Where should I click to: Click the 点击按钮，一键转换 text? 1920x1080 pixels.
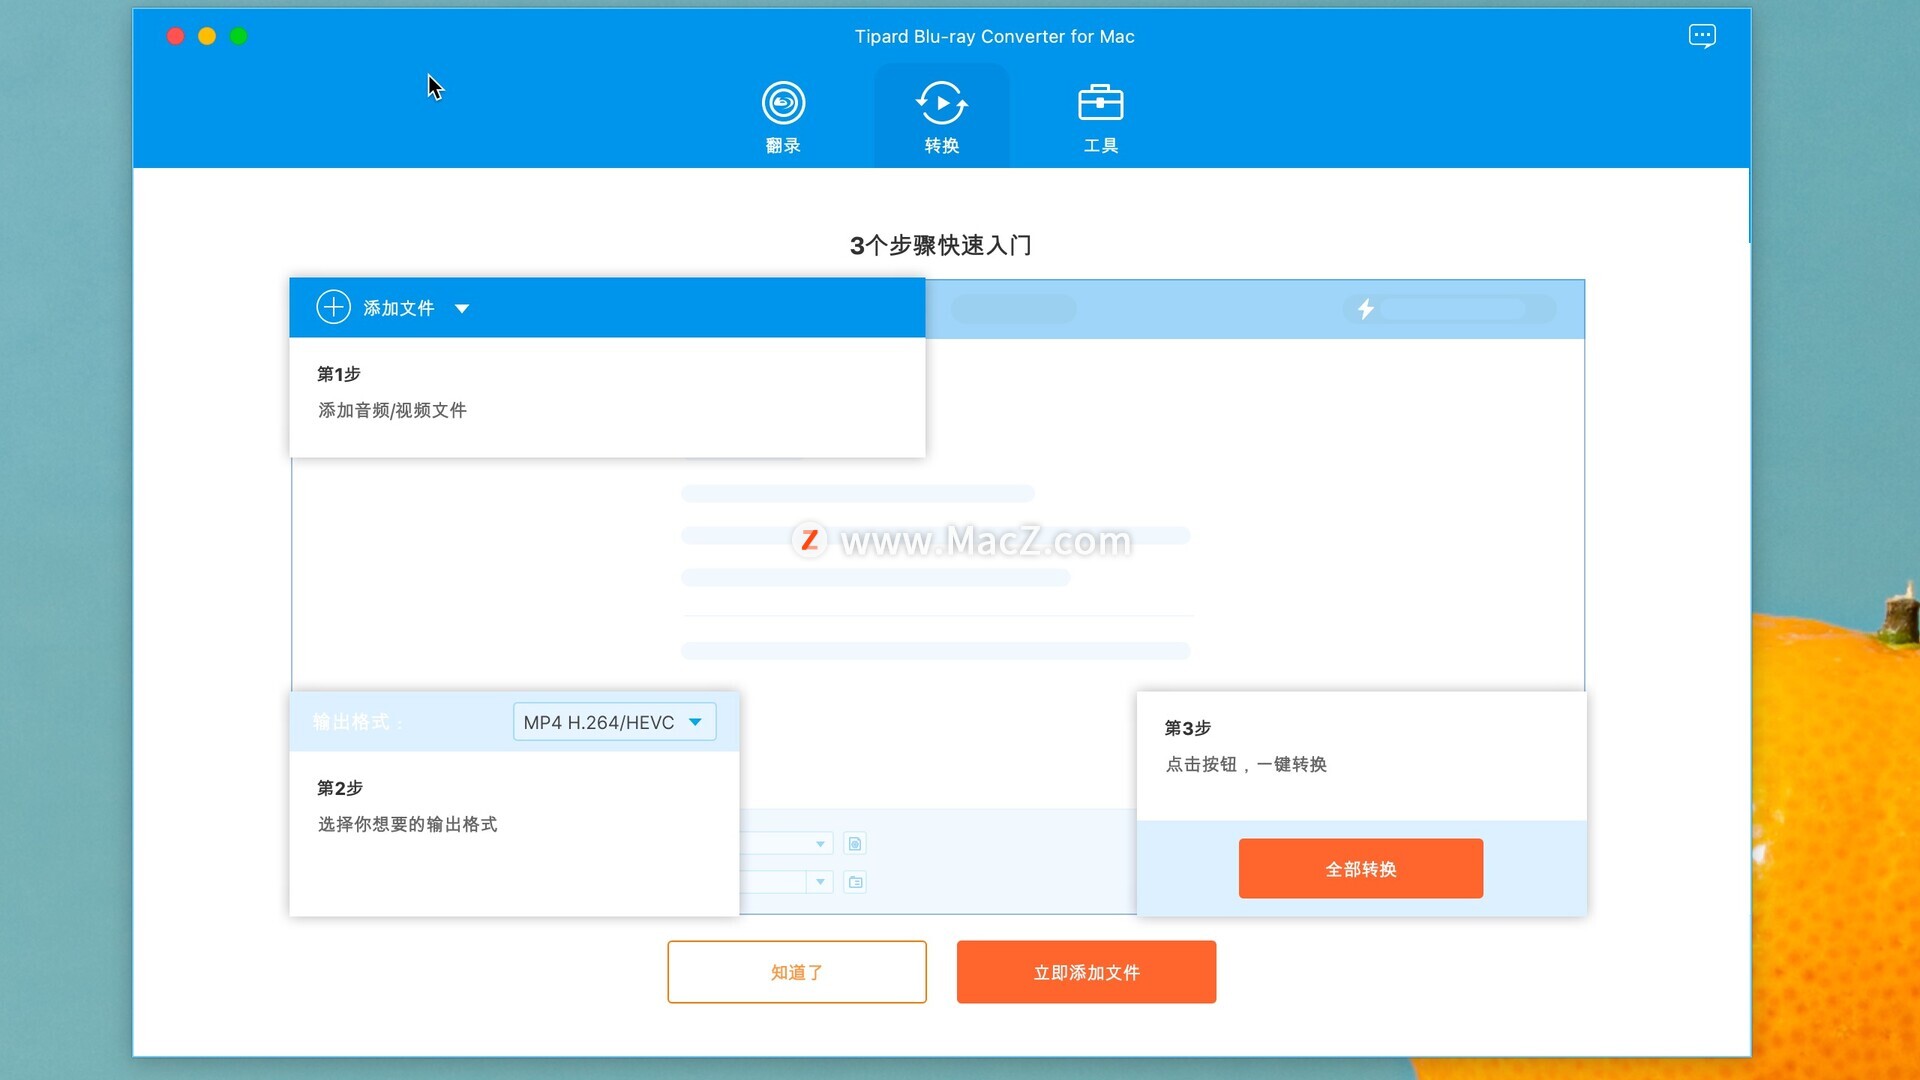(1246, 764)
